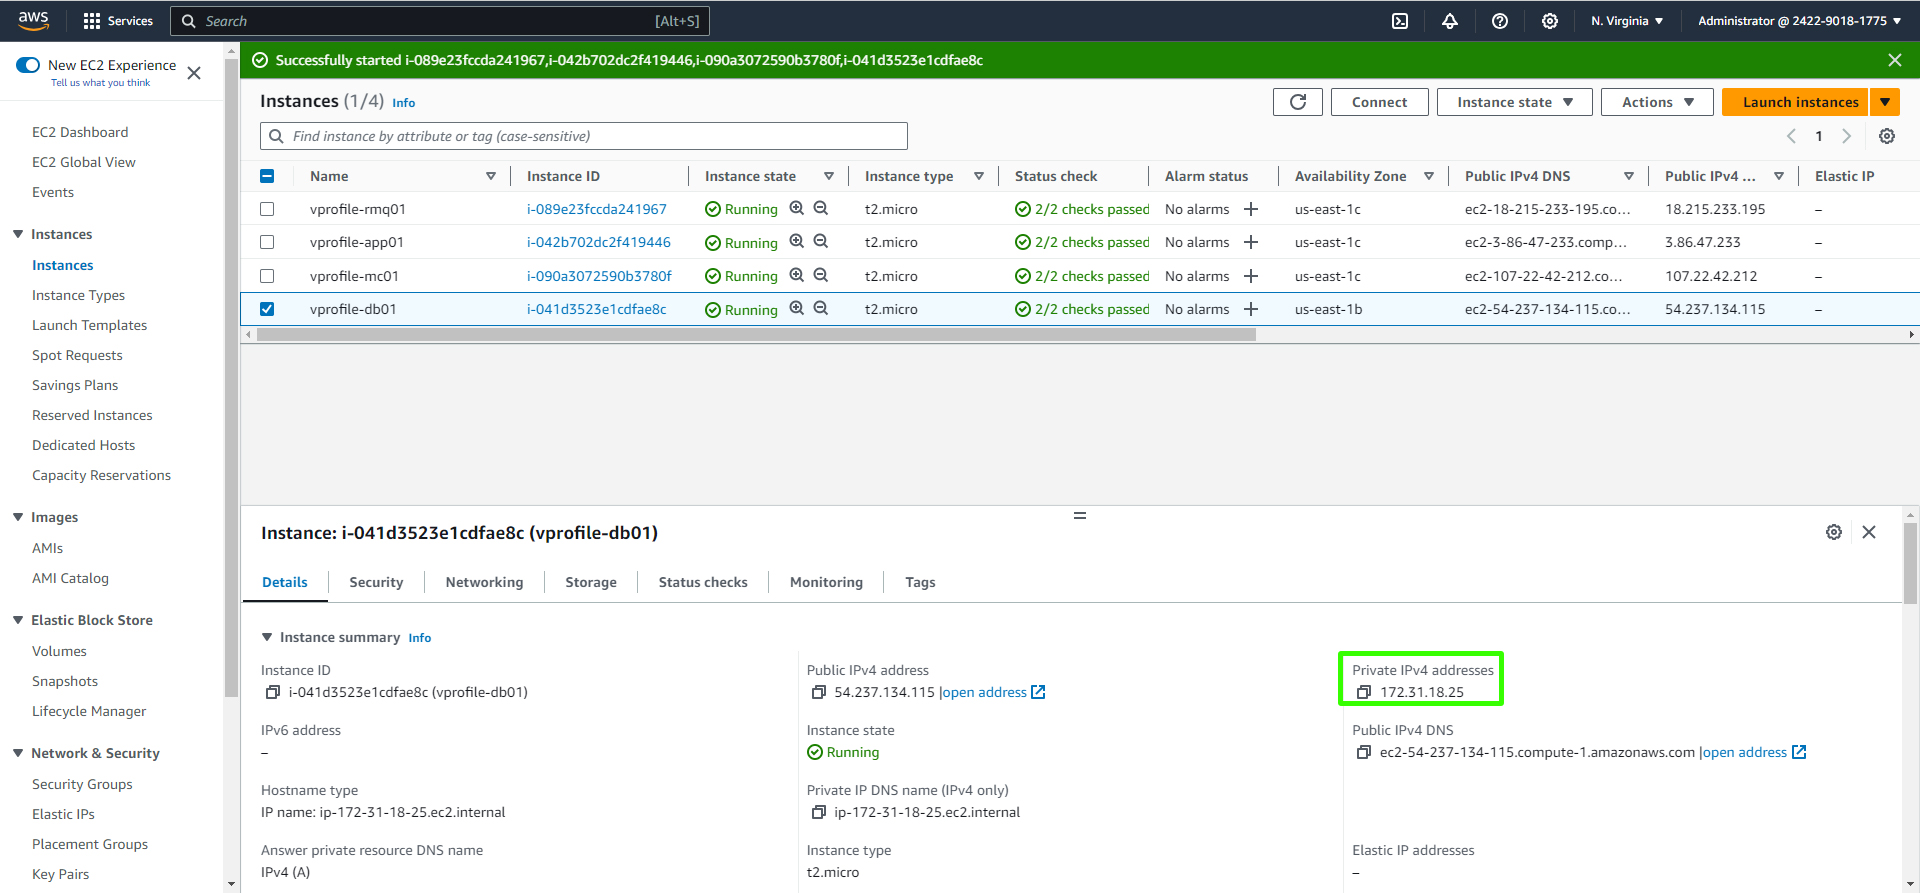Collapse the Instance summary section
Screen dimensions: 1920x893
pos(267,637)
